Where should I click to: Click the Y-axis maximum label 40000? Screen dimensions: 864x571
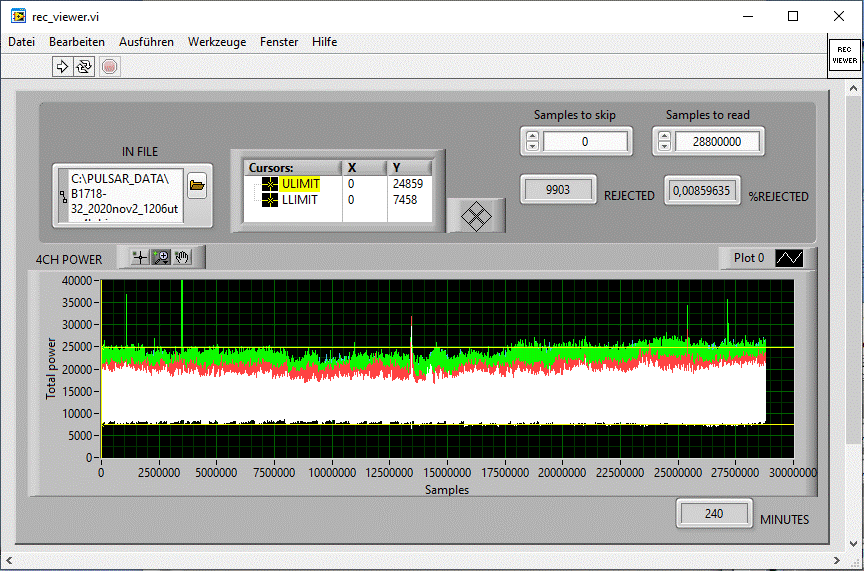click(x=77, y=281)
